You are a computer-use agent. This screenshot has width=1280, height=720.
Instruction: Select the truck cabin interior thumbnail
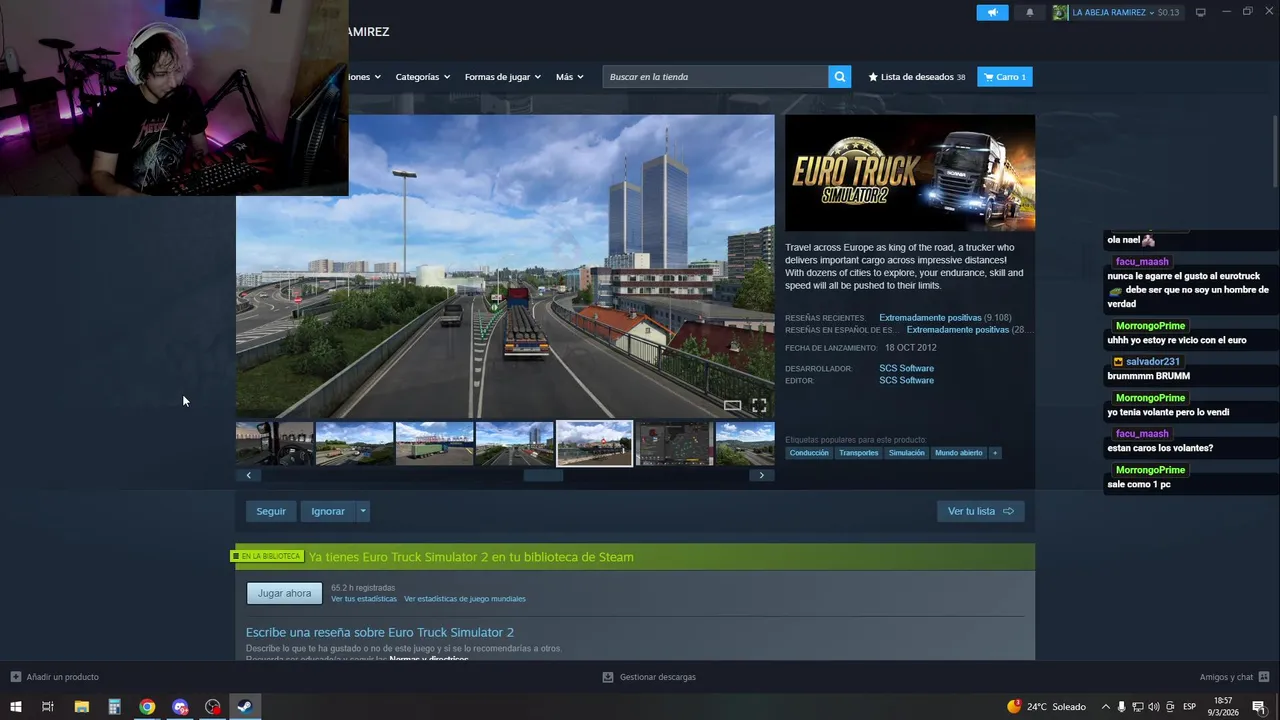pos(274,443)
